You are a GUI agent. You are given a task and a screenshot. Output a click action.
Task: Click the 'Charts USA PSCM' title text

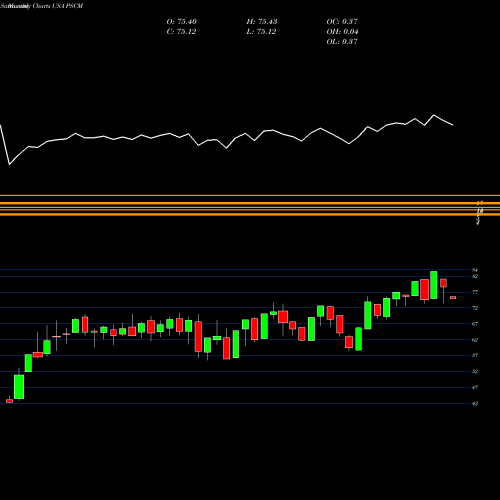pos(57,6)
